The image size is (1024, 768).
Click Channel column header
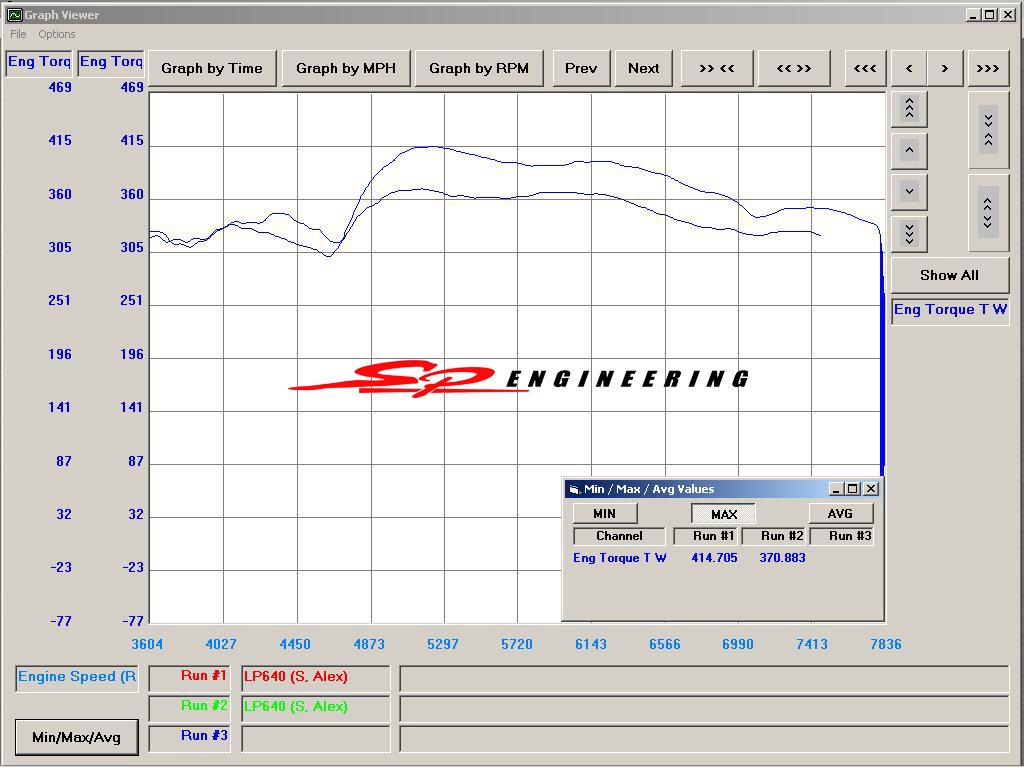[619, 536]
